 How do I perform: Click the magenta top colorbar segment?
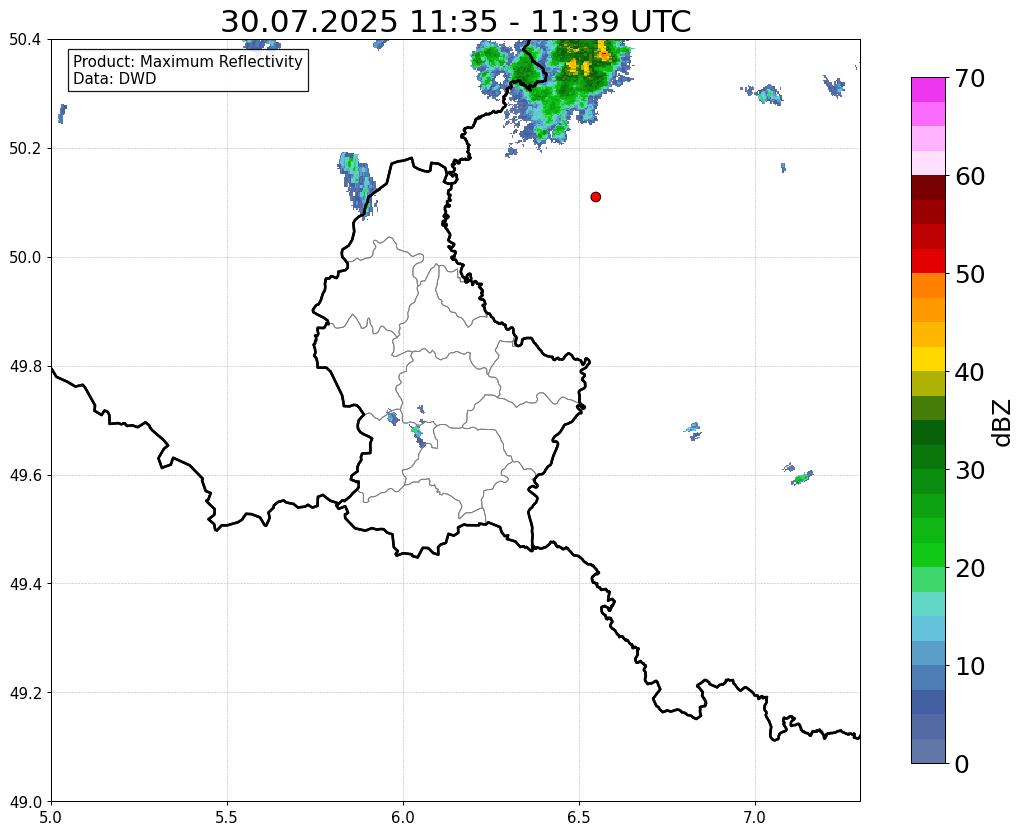click(x=928, y=90)
